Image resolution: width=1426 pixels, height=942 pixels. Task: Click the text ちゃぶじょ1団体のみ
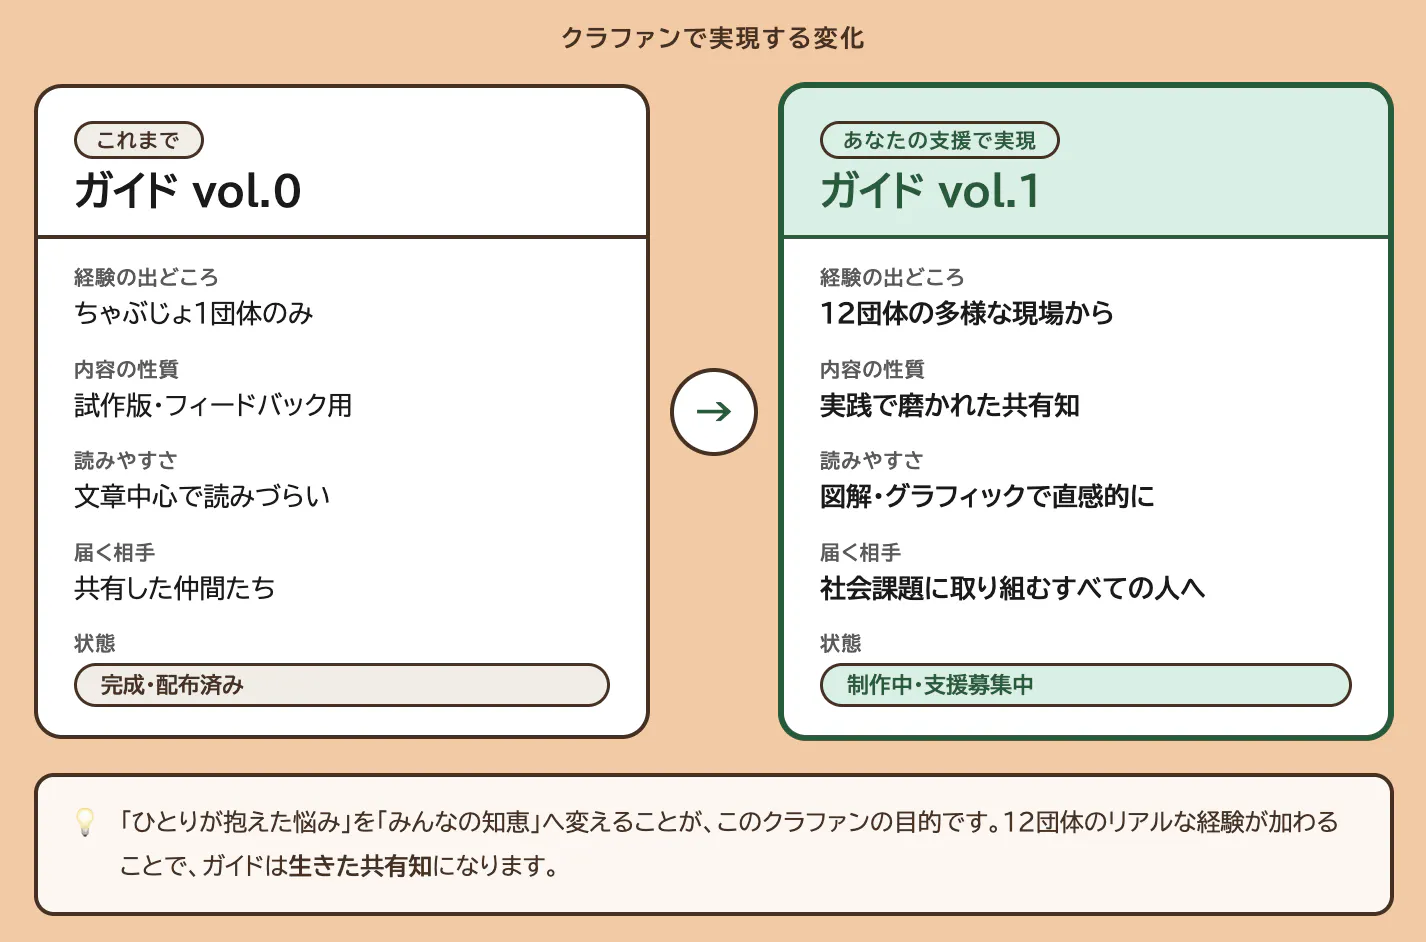coord(194,313)
